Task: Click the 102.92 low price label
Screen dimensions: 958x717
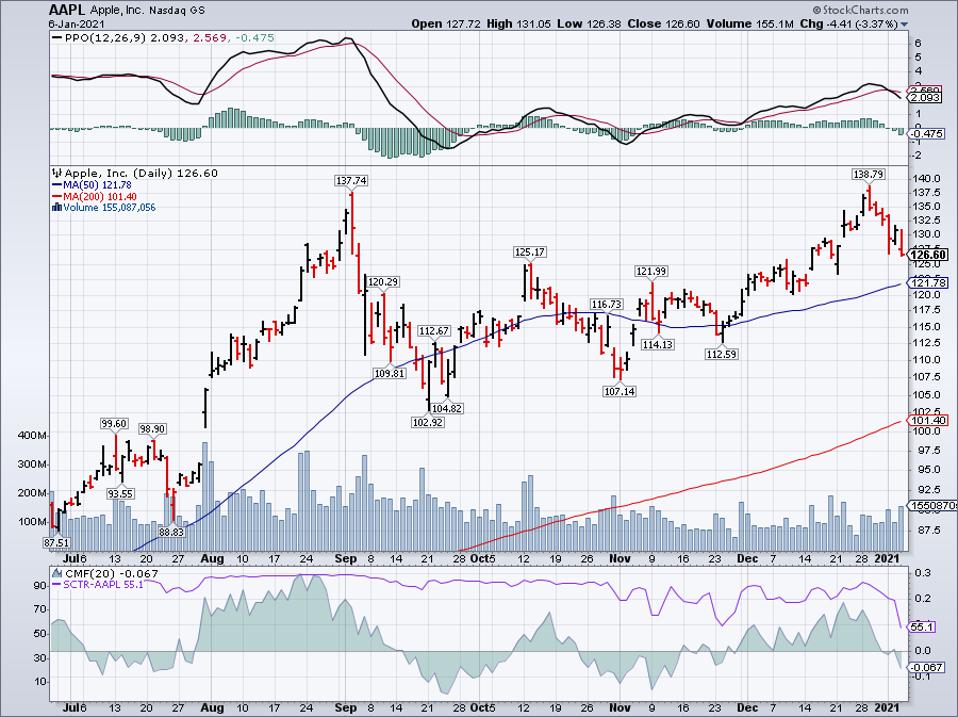Action: coord(428,422)
